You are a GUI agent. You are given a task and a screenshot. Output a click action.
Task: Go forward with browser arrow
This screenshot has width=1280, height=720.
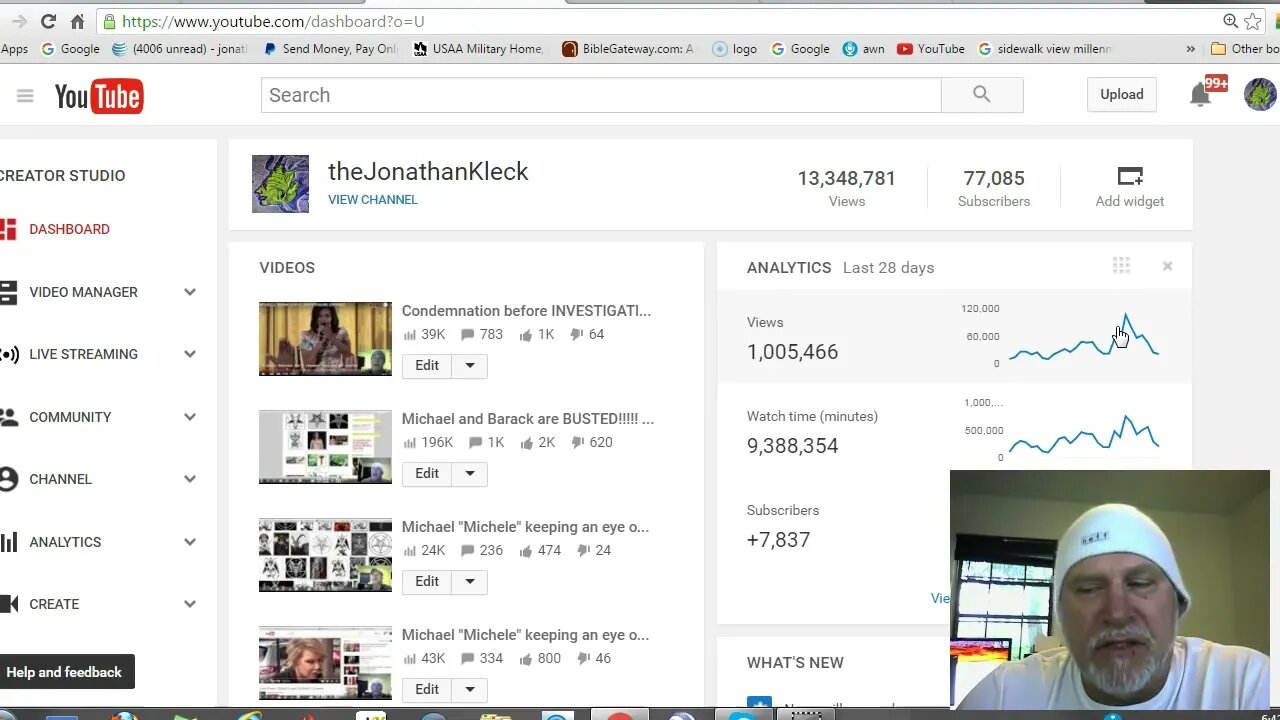[18, 21]
